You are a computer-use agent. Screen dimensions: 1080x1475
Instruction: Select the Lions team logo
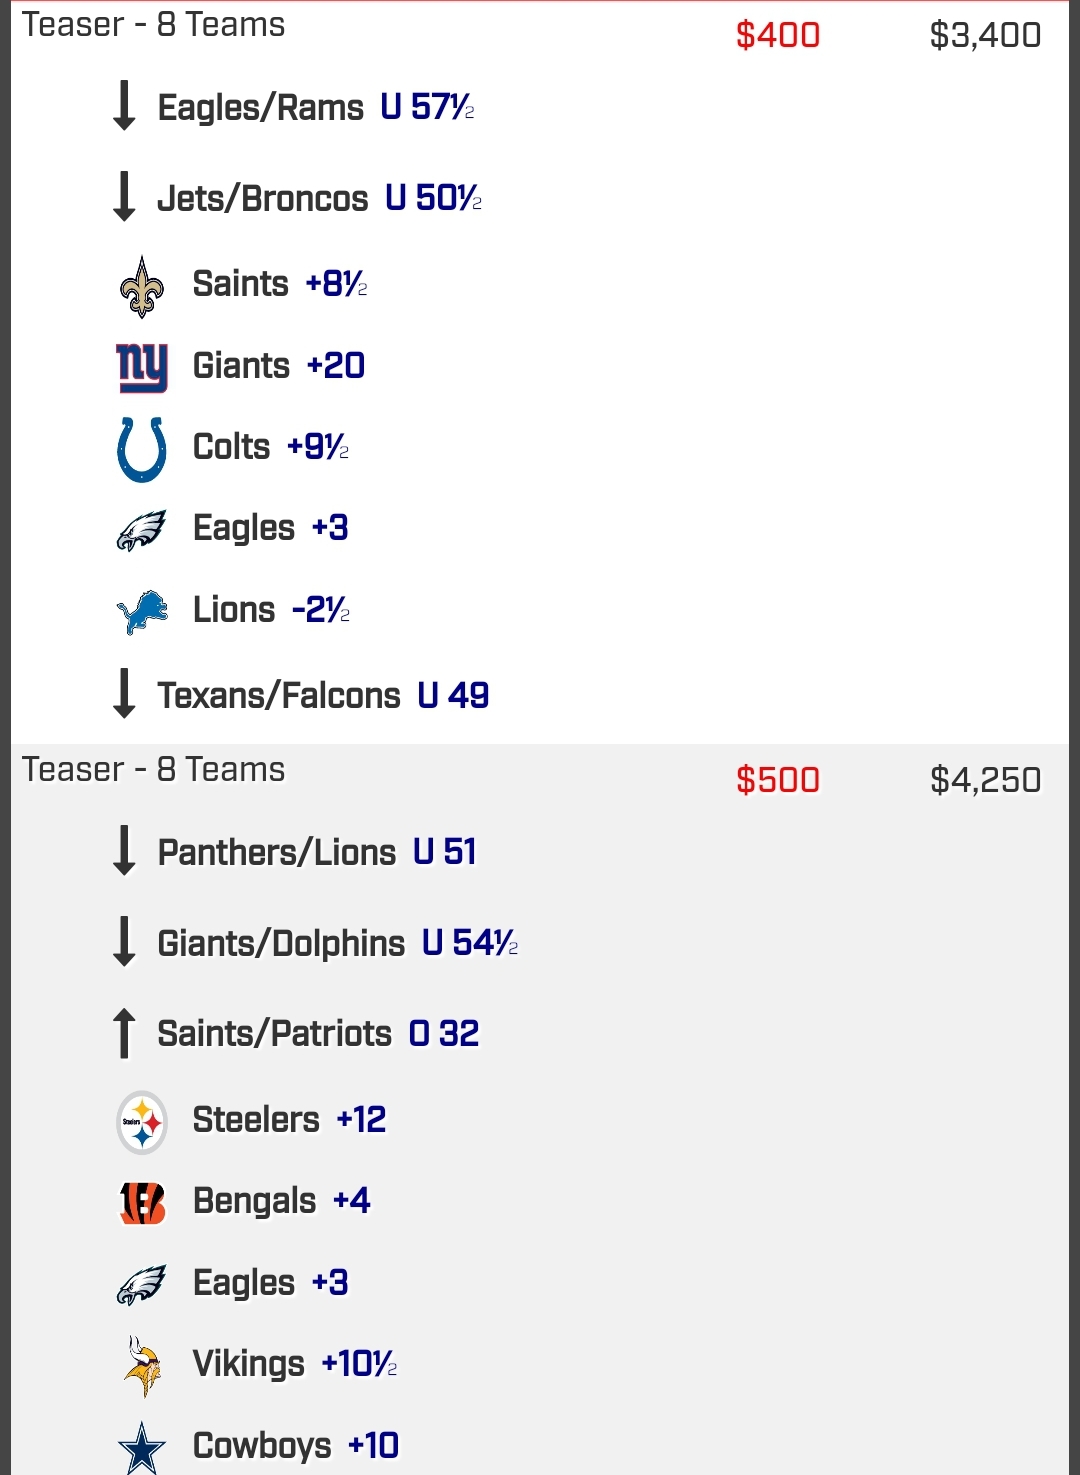tap(142, 611)
